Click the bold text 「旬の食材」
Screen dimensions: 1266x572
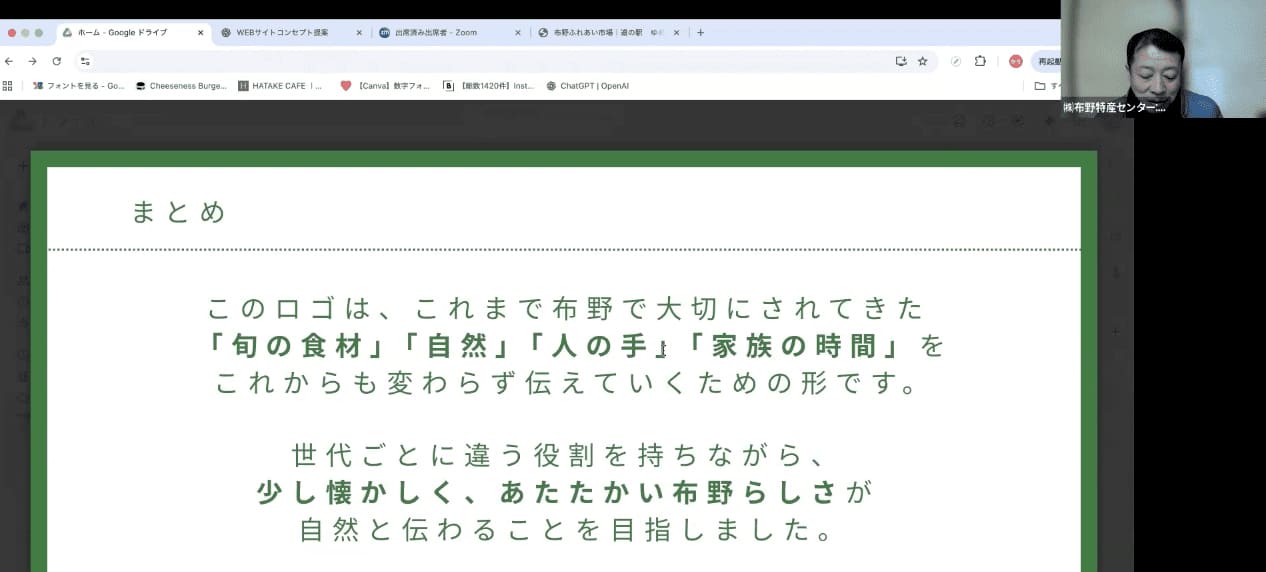coord(298,346)
